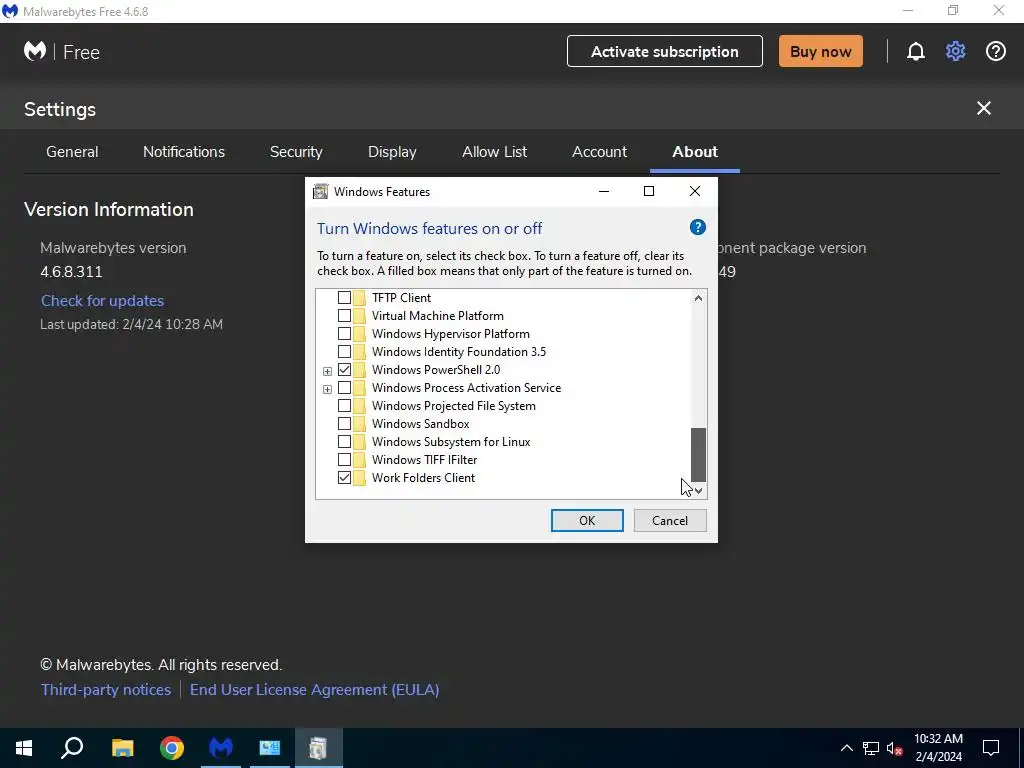Select the Windows Subsystem for Linux label
Viewport: 1024px width, 768px height.
(451, 442)
